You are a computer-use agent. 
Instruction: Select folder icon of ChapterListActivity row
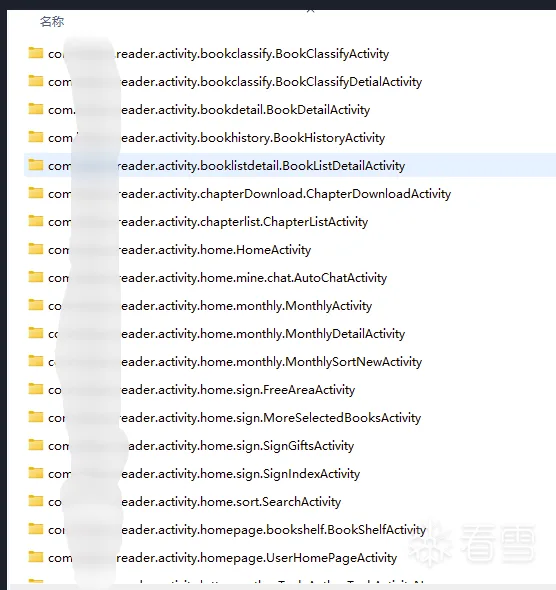point(36,221)
